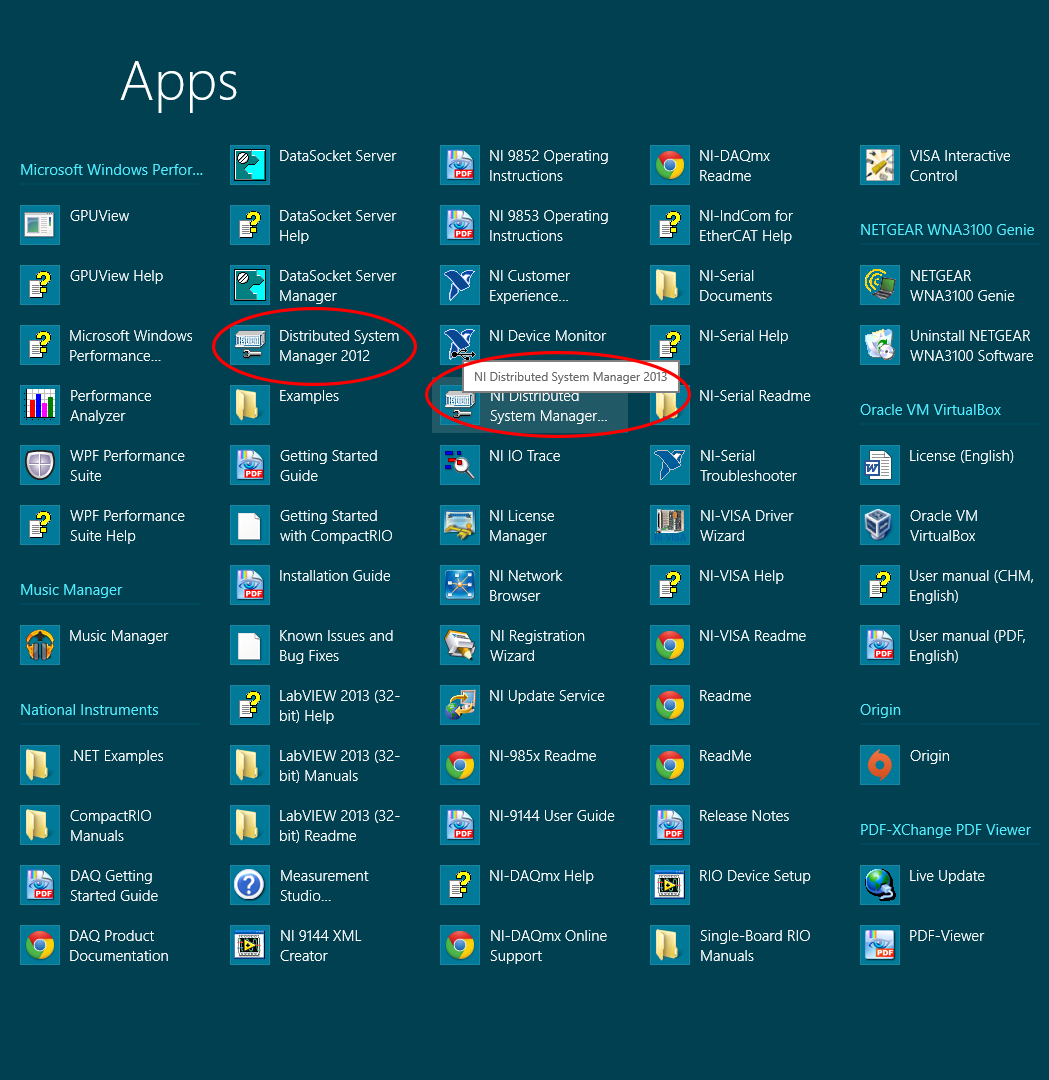Click the Uninstall NETGEAR WNA3100 Software icon
Viewport: 1049px width, 1080px height.
pyautogui.click(x=880, y=345)
